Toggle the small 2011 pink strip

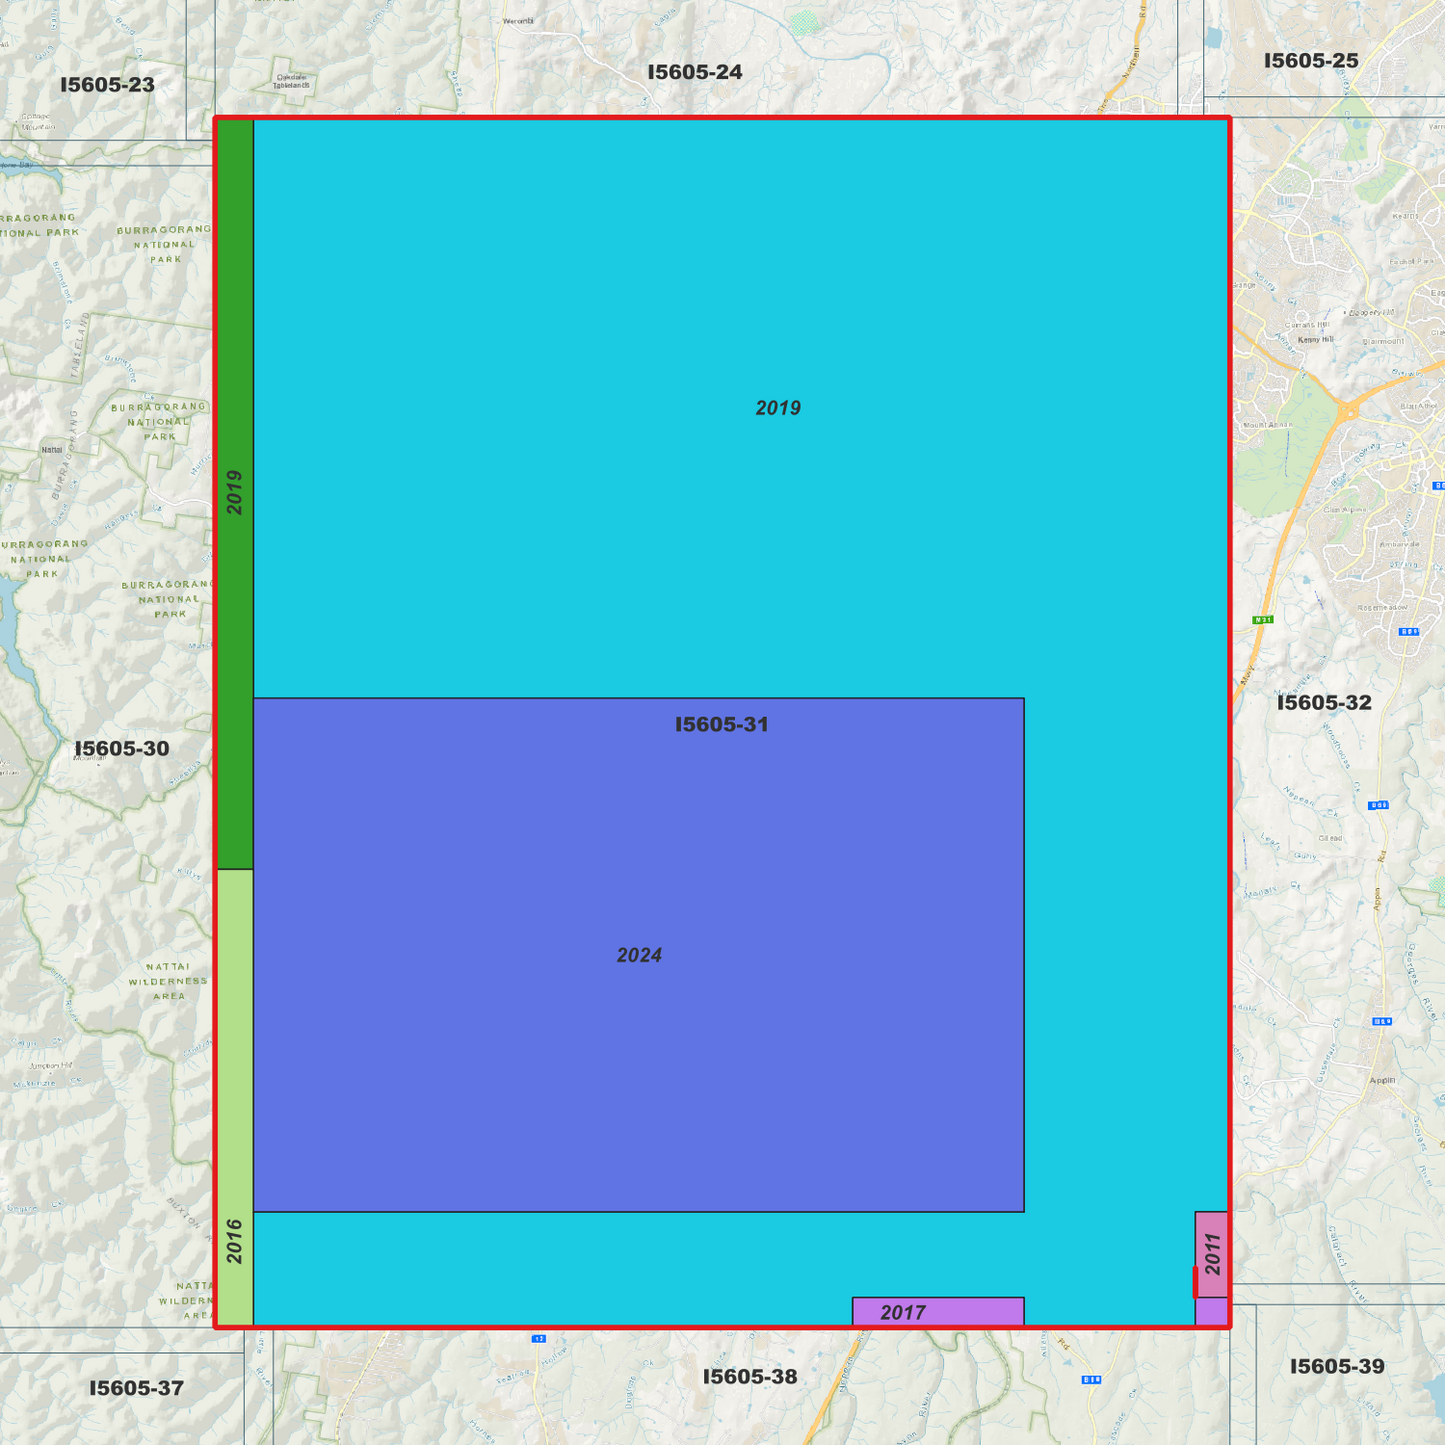point(1211,1255)
